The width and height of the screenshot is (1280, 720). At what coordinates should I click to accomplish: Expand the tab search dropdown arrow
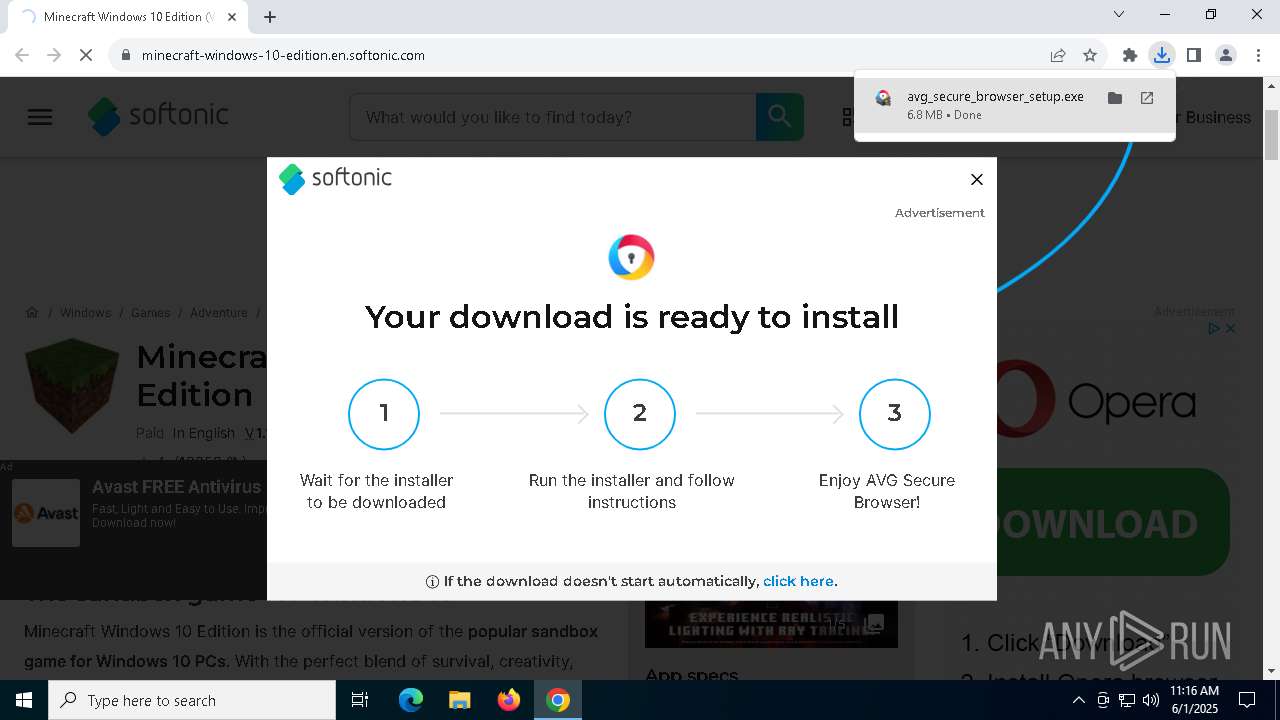point(1119,15)
